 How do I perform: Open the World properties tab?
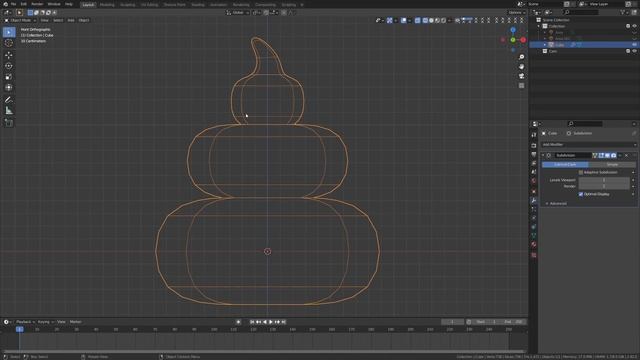(533, 181)
